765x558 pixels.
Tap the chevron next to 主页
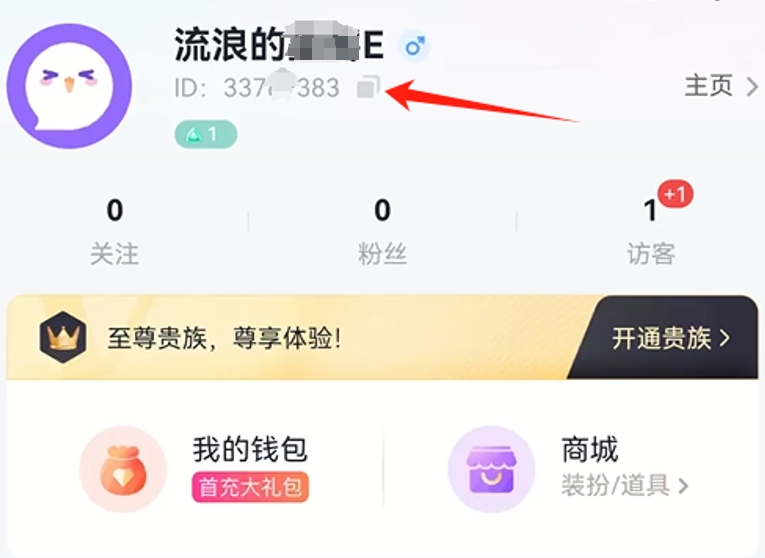pyautogui.click(x=752, y=87)
